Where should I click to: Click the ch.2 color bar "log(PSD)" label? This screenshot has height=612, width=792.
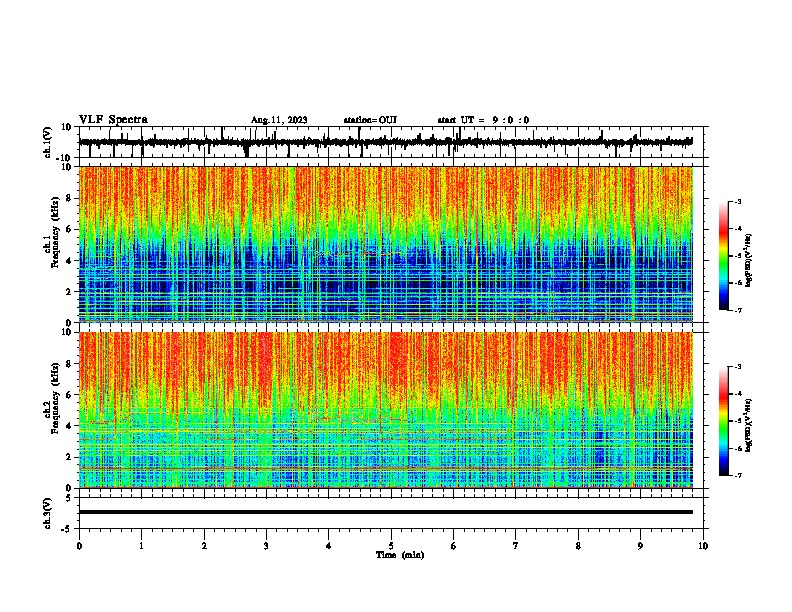(x=748, y=425)
